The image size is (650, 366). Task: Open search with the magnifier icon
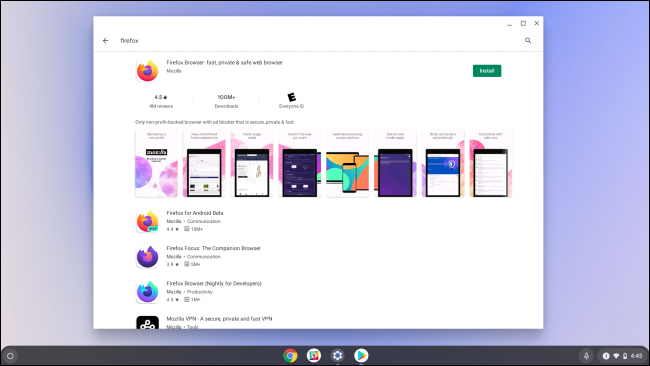click(528, 41)
